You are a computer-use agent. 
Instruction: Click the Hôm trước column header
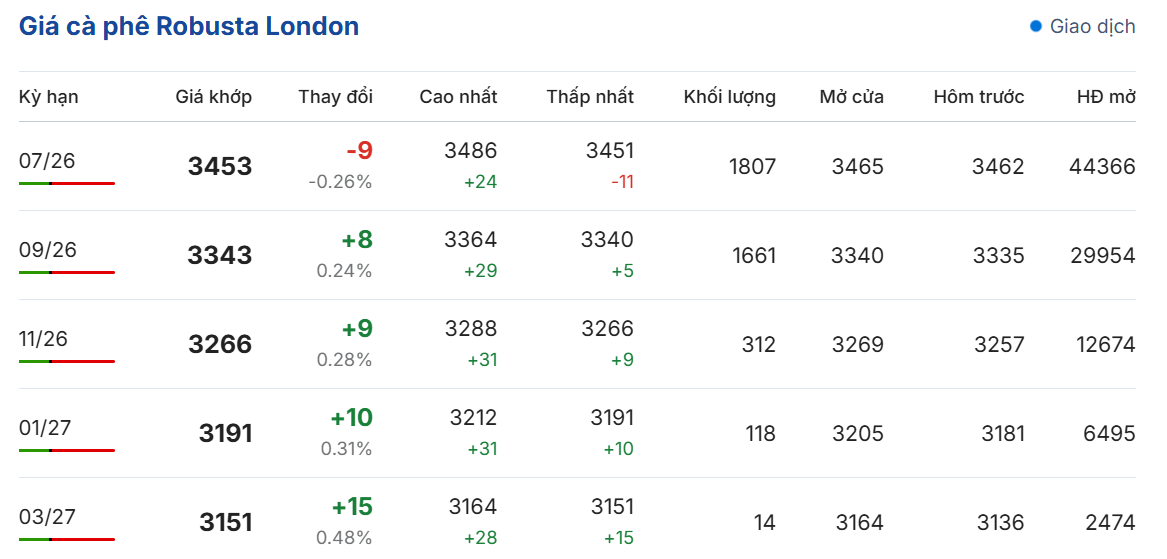[979, 97]
